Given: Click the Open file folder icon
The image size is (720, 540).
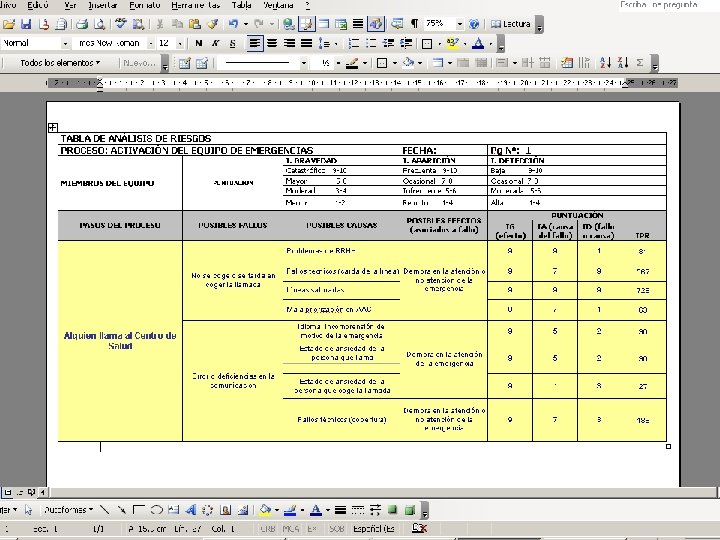Looking at the screenshot, I should pyautogui.click(x=10, y=24).
